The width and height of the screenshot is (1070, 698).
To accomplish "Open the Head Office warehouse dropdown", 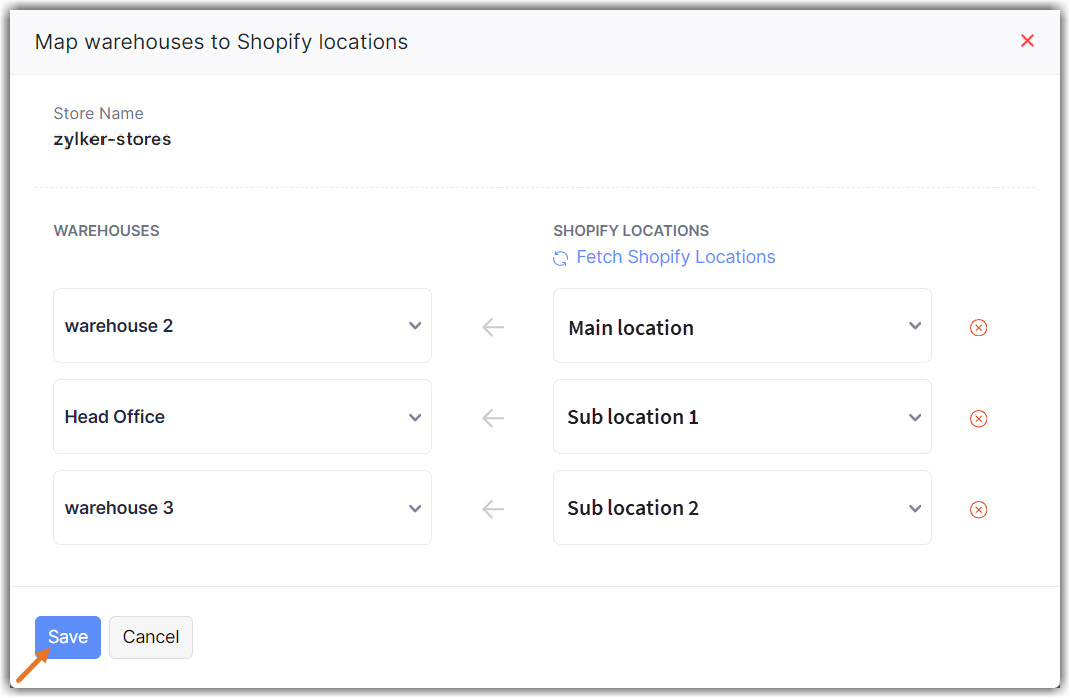I will (x=242, y=417).
